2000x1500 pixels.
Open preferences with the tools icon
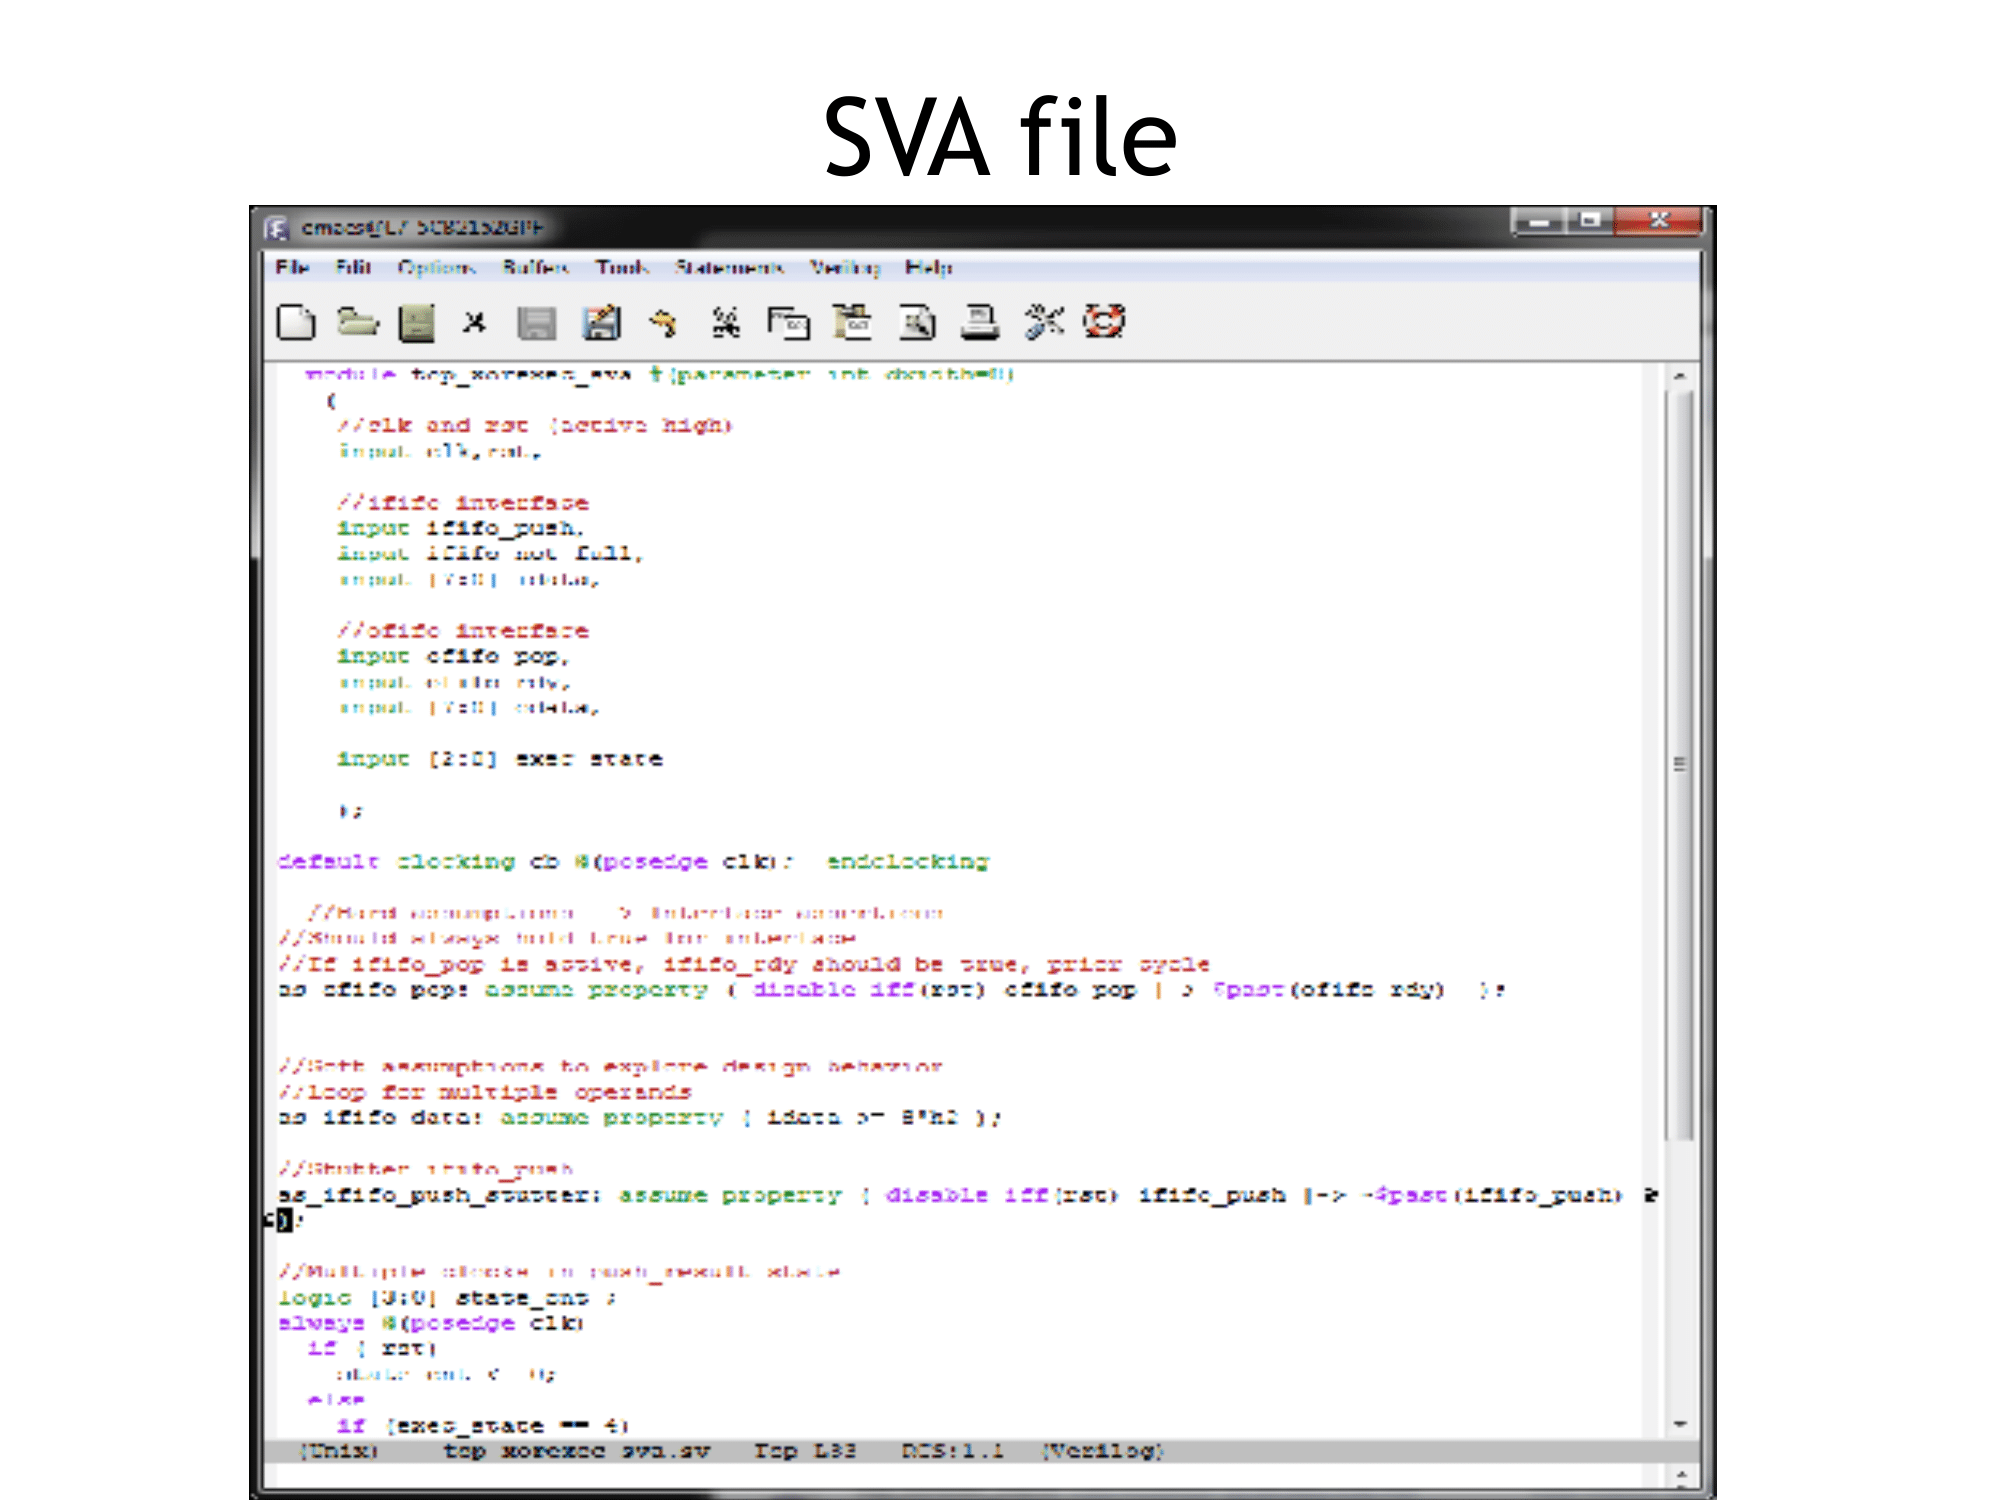tap(1044, 322)
